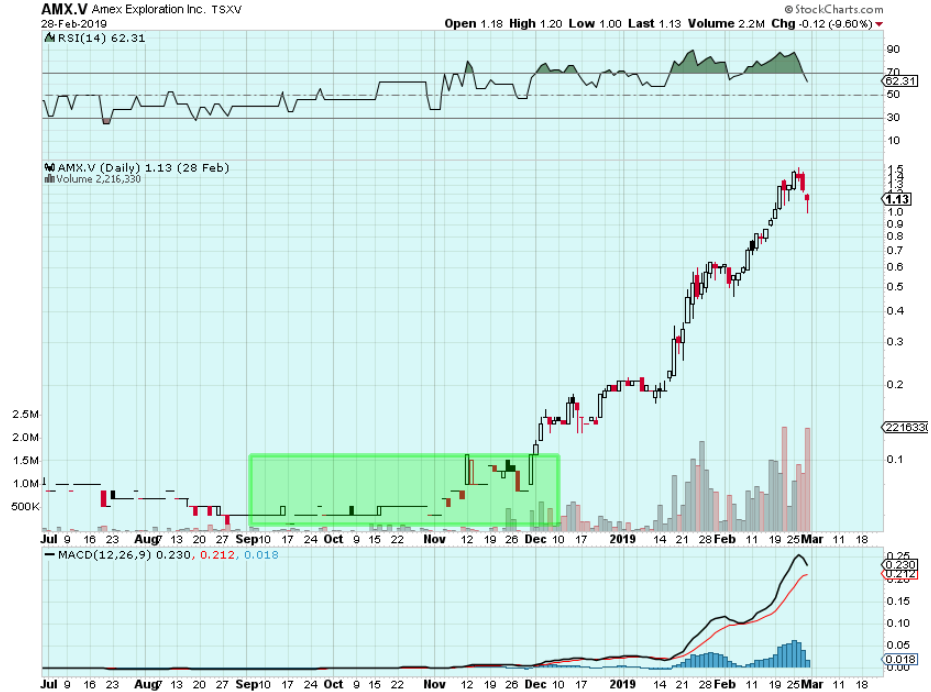The height and width of the screenshot is (692, 931).
Task: Open the StockCharts.com copyright link
Action: [x=834, y=9]
